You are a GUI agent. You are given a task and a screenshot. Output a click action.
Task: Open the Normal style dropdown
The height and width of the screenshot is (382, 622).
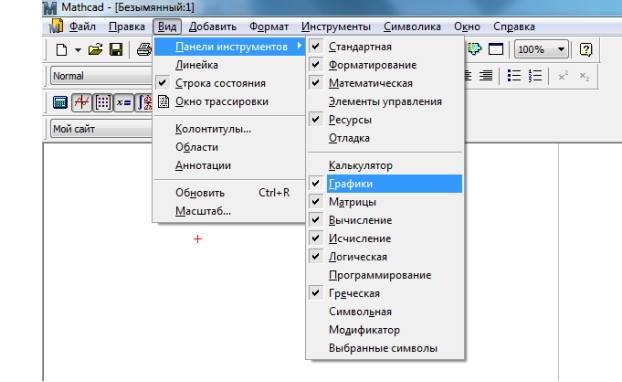point(101,76)
